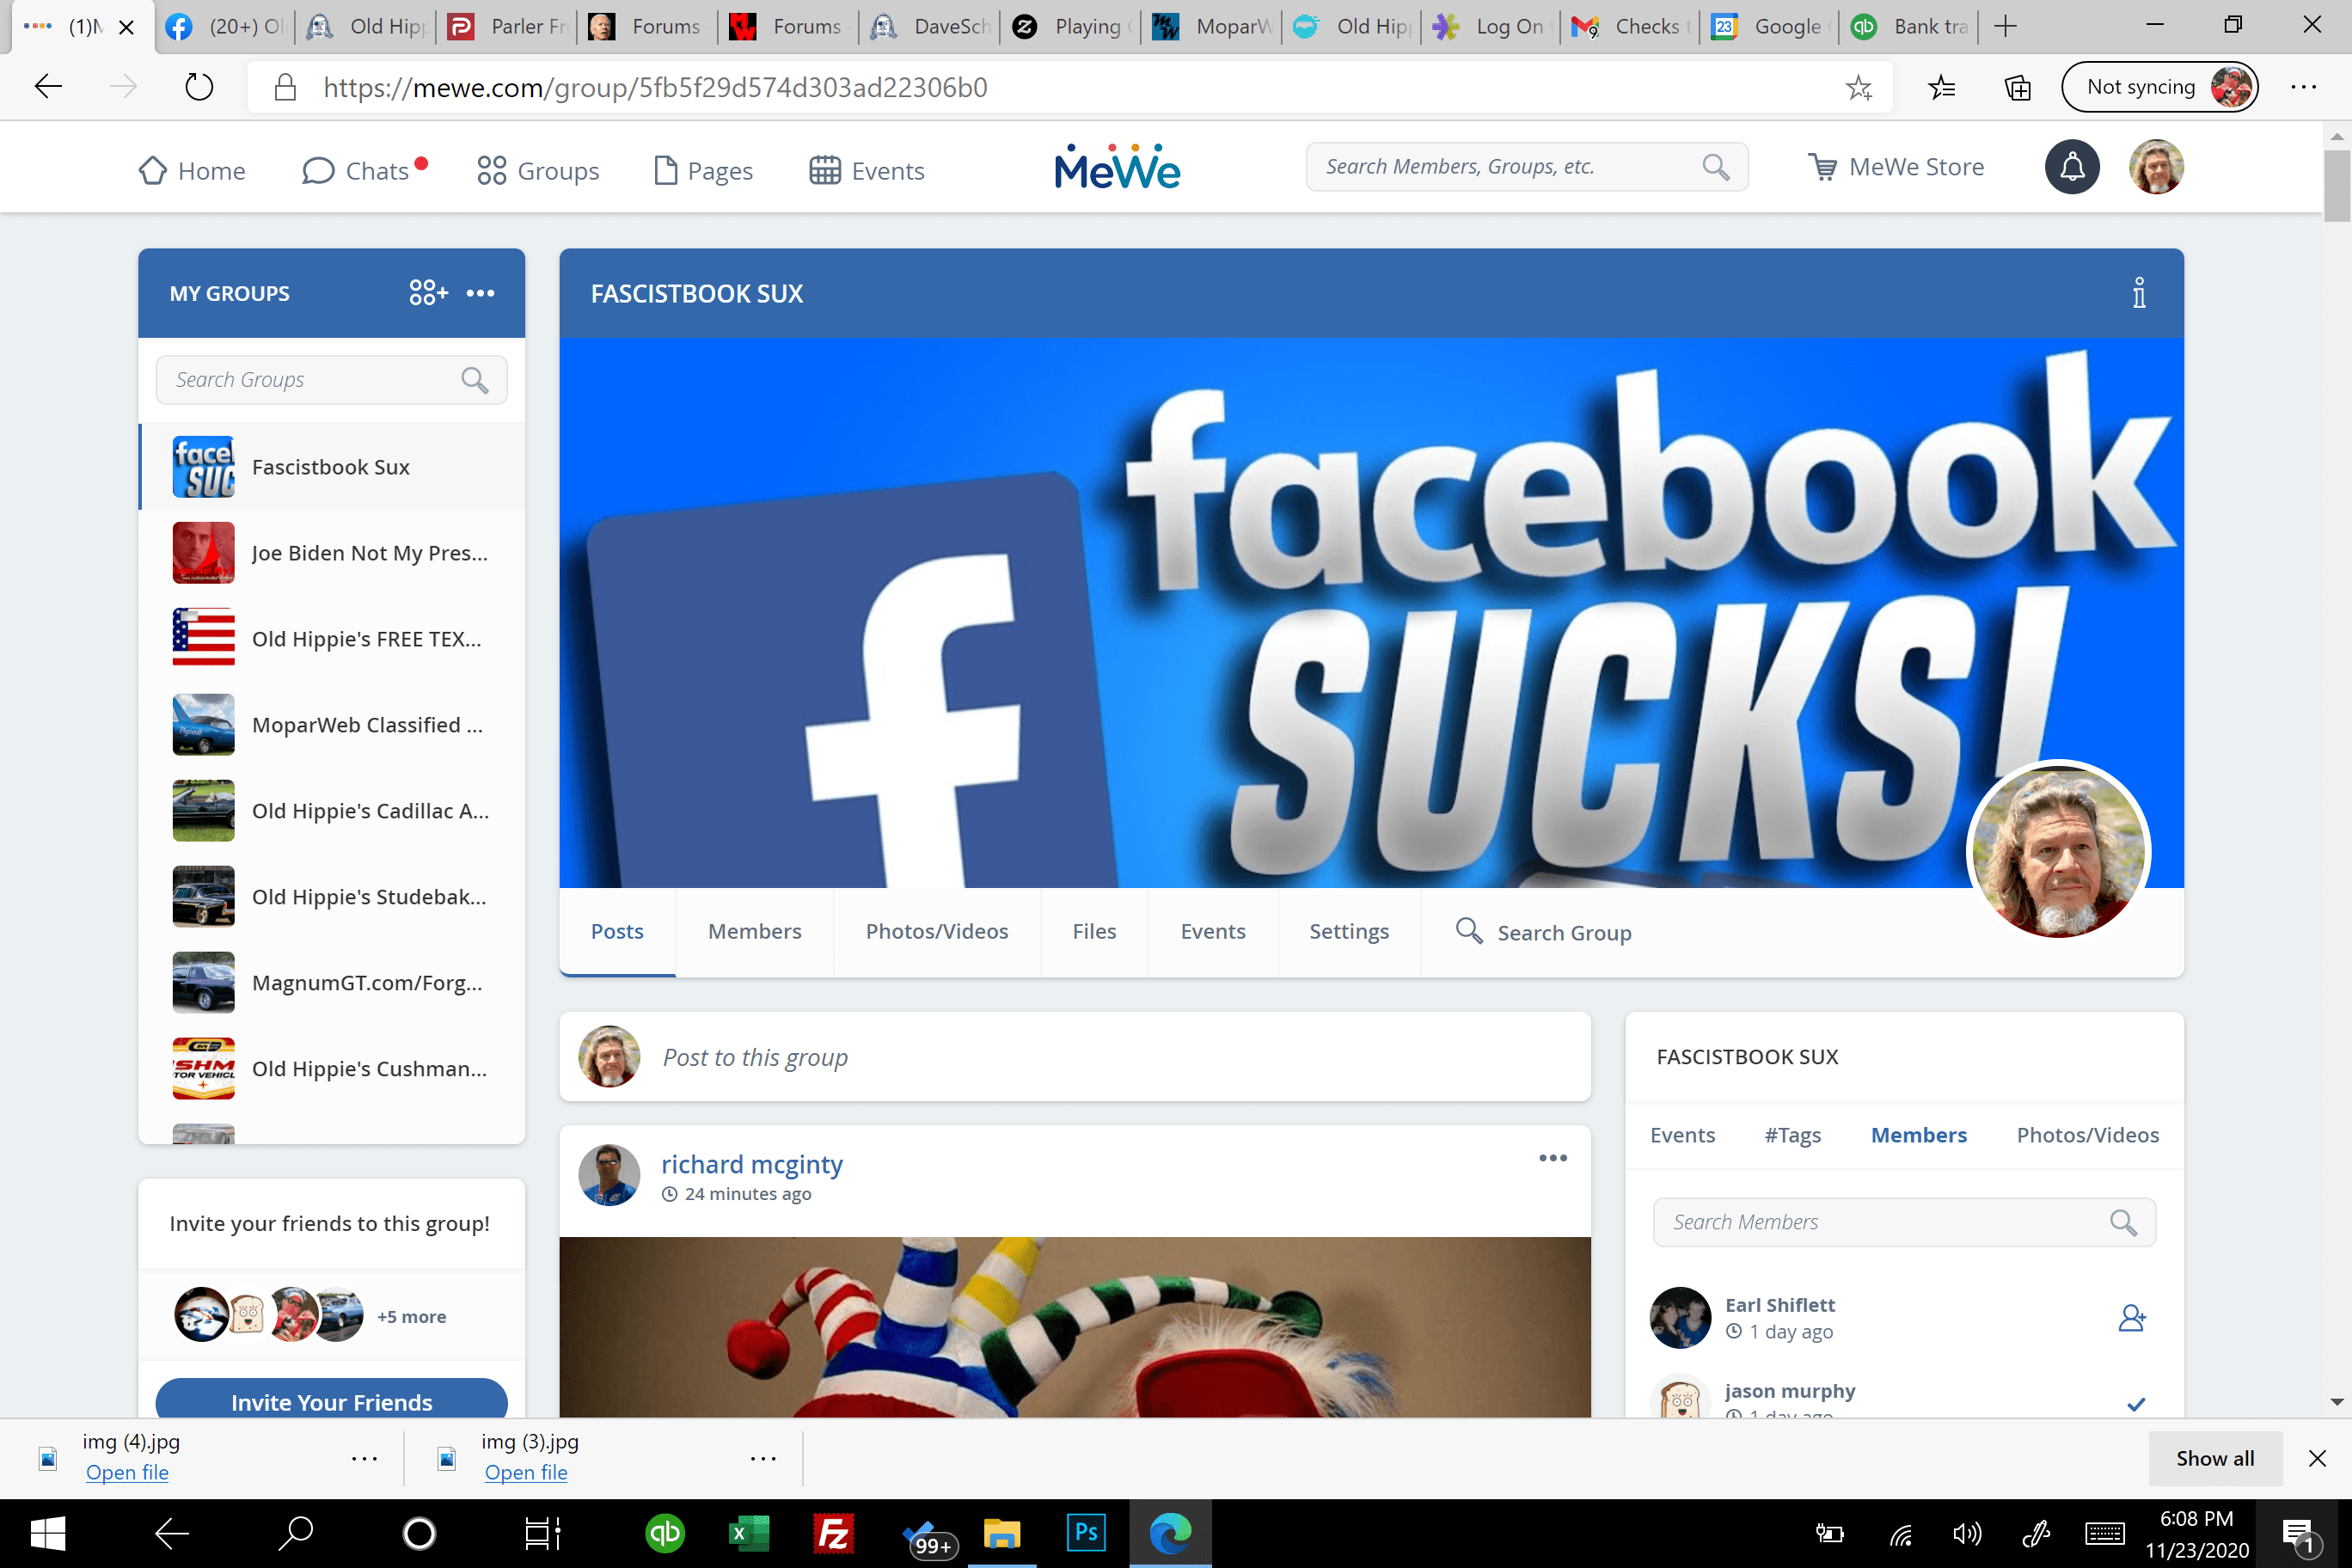This screenshot has height=1568, width=2352.
Task: Open the Favorites list icon
Action: (x=1941, y=87)
